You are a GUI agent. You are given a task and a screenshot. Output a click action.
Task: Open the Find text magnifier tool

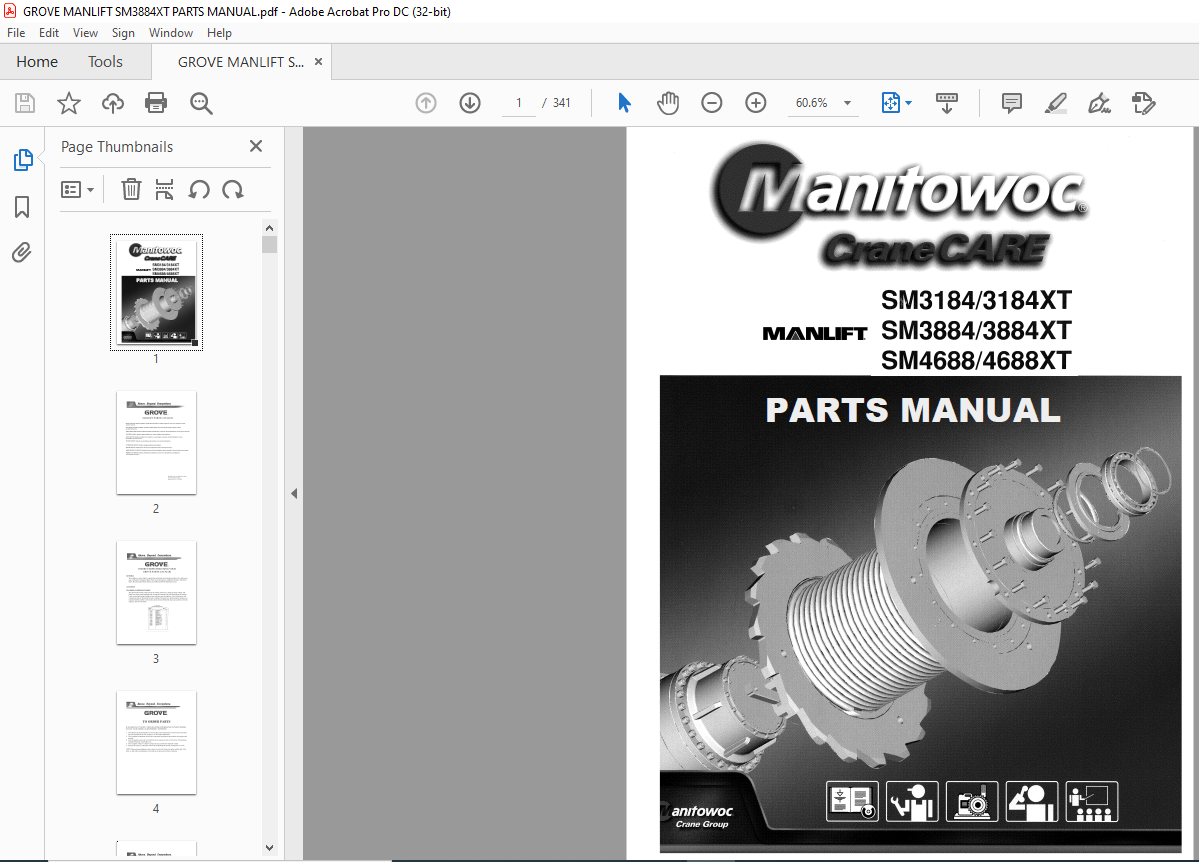pyautogui.click(x=201, y=102)
